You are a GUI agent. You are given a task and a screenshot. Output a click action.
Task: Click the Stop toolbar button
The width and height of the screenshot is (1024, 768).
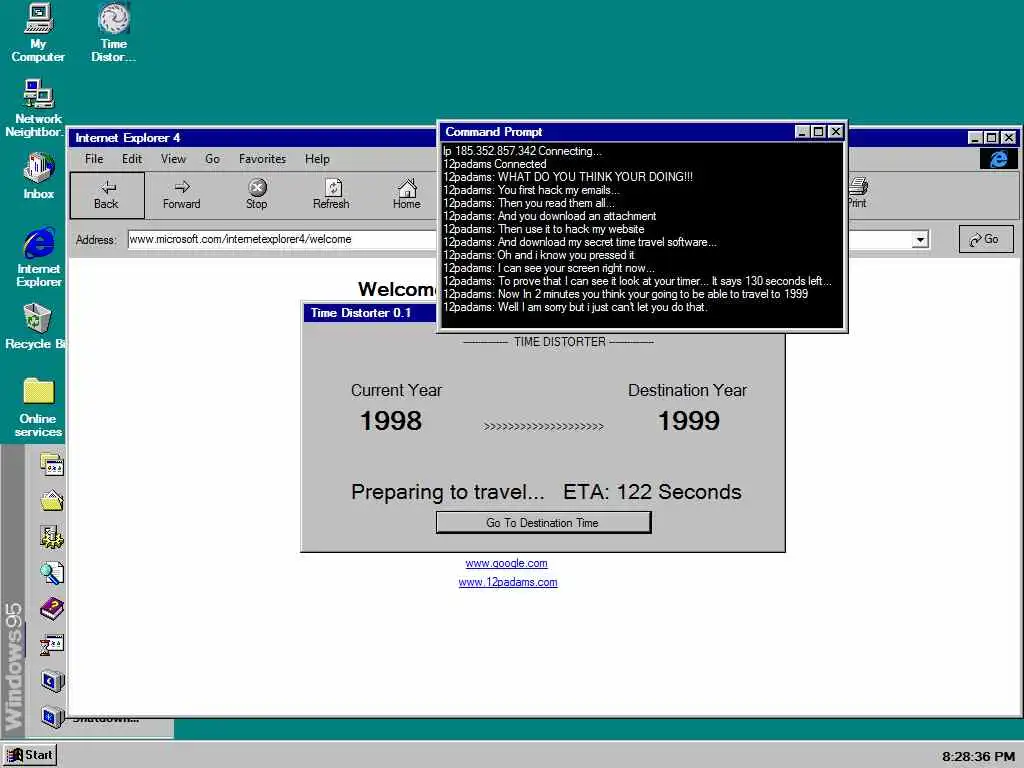click(257, 195)
